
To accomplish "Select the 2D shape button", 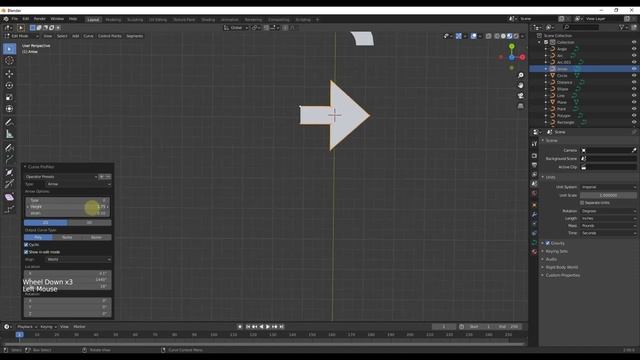I will tap(46, 223).
